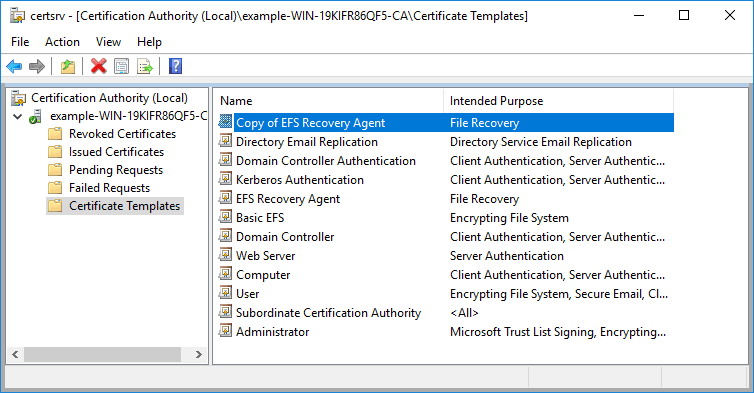The width and height of the screenshot is (754, 393).
Task: Select Failed Requests in the tree
Action: (x=110, y=188)
